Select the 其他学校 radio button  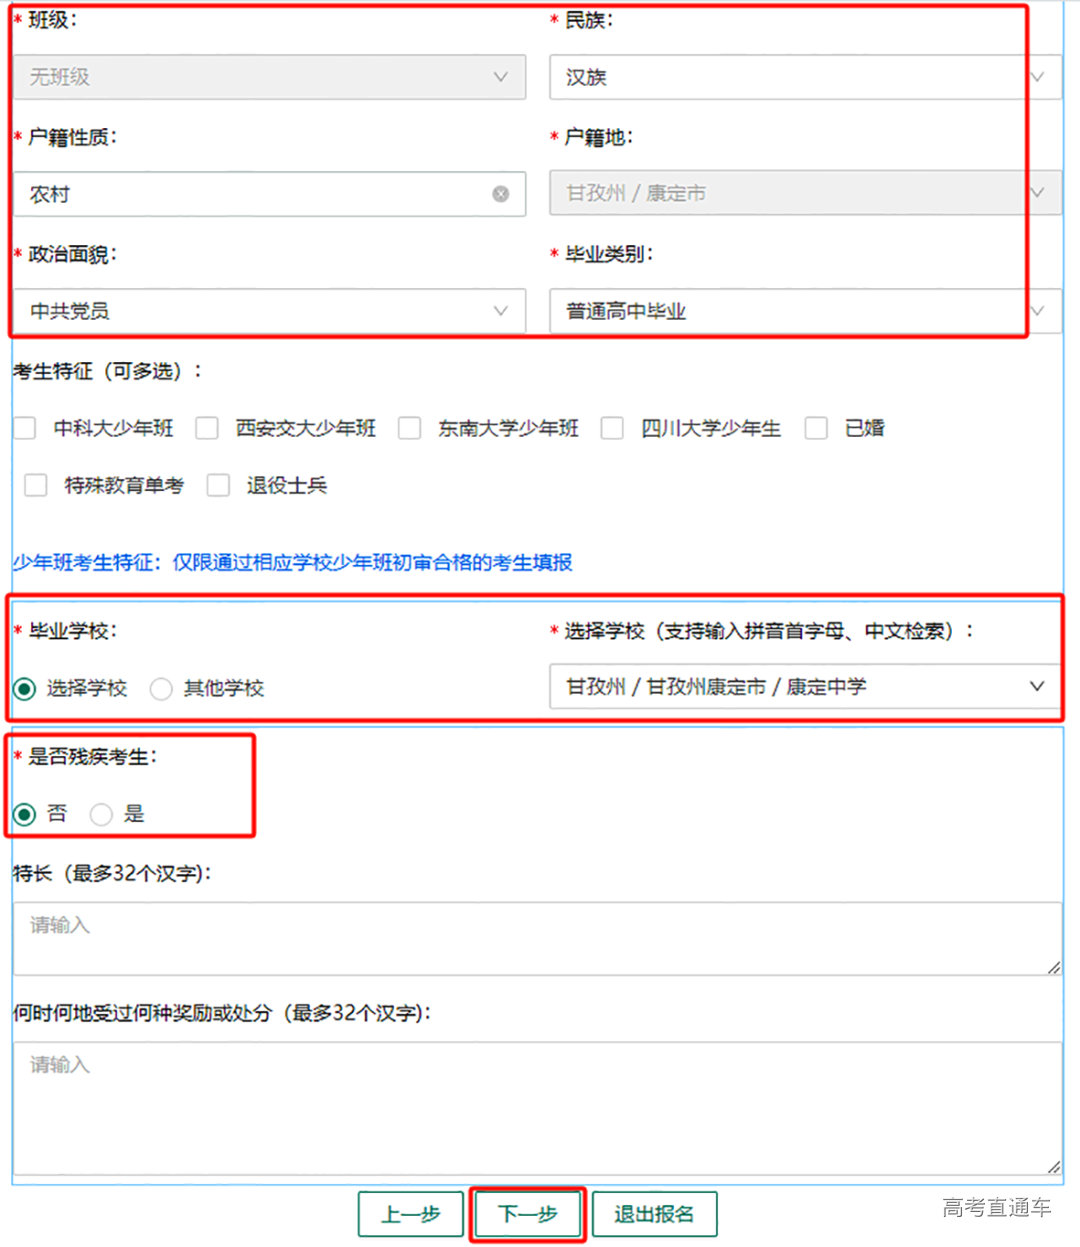pos(161,689)
